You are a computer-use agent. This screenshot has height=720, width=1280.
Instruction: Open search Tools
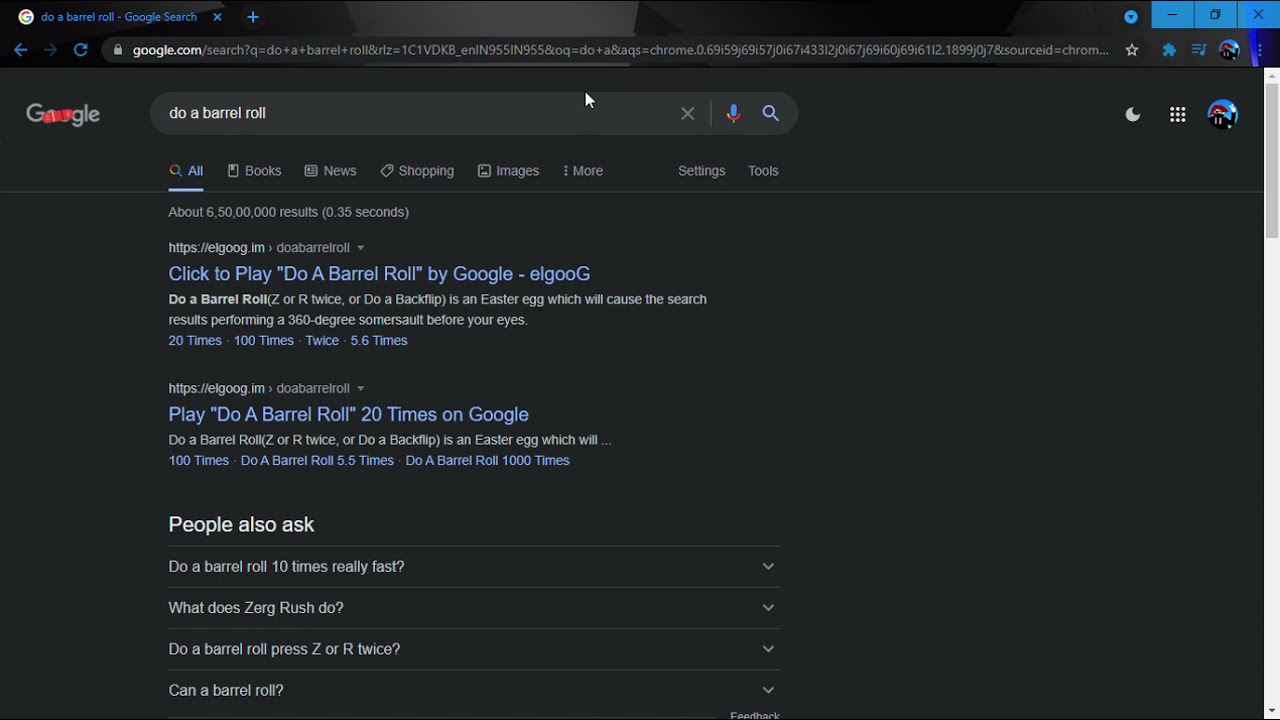click(763, 171)
